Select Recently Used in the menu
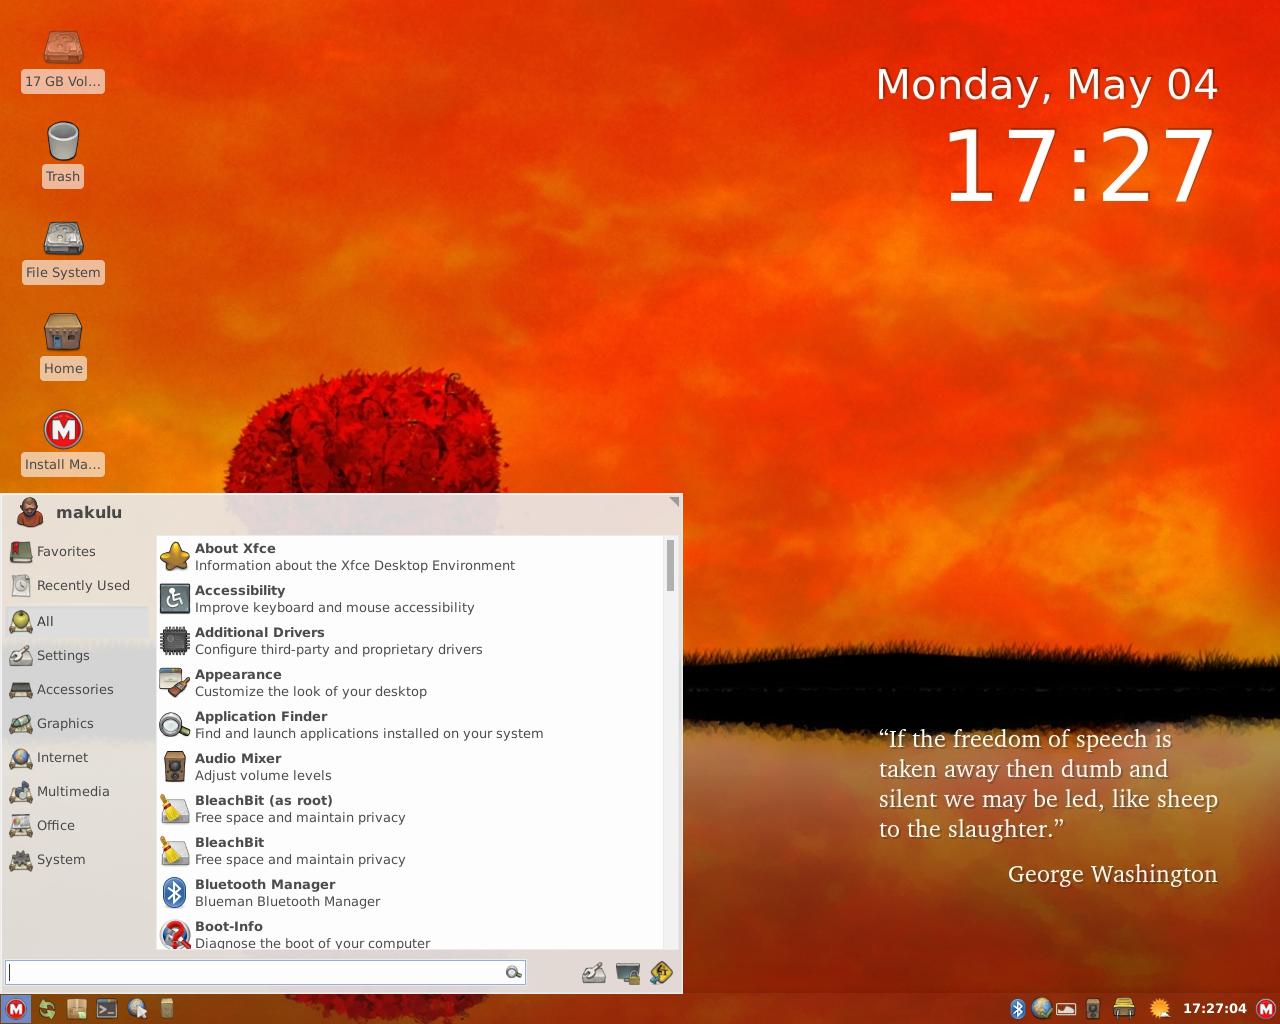1280x1024 pixels. pyautogui.click(x=83, y=585)
